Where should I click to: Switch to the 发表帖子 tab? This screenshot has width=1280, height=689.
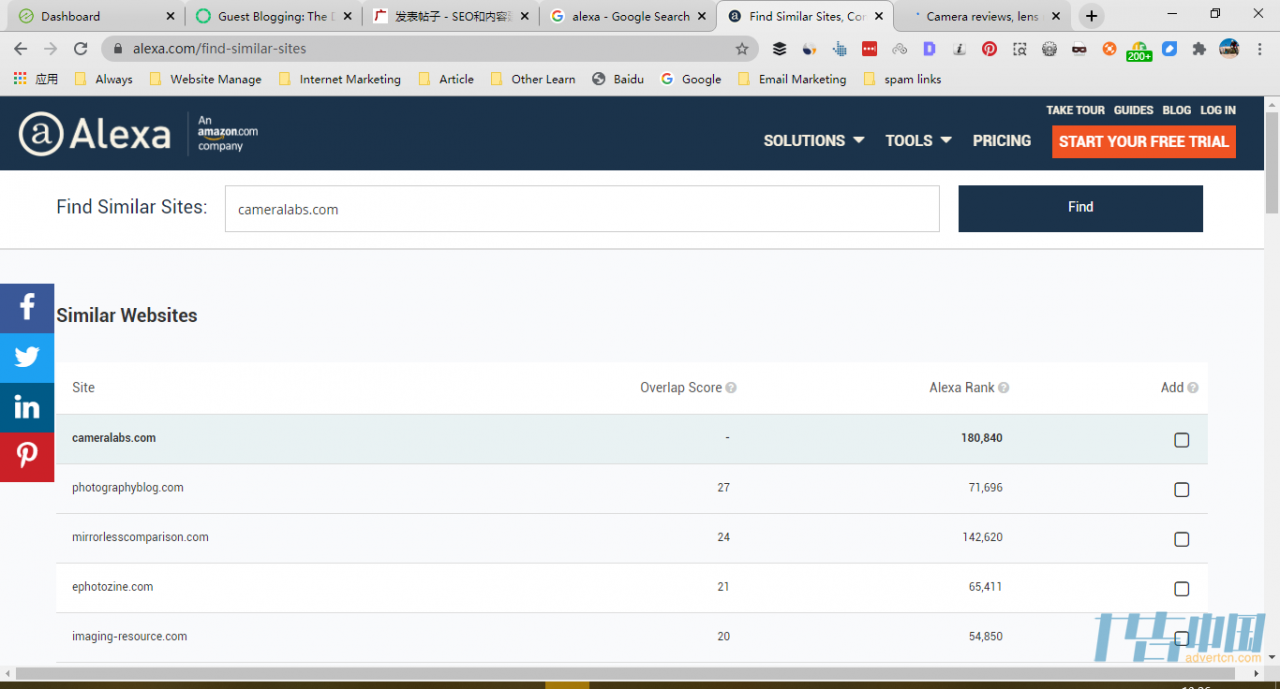(x=451, y=16)
